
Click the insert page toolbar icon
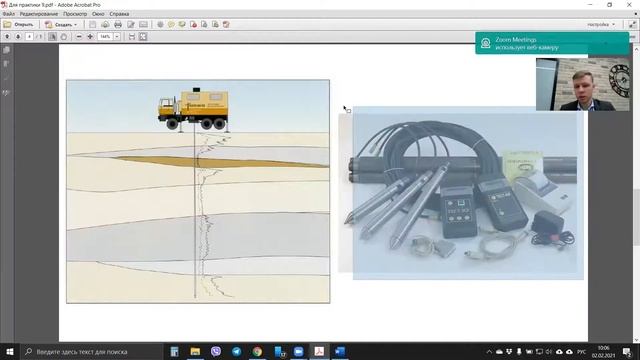215,24
